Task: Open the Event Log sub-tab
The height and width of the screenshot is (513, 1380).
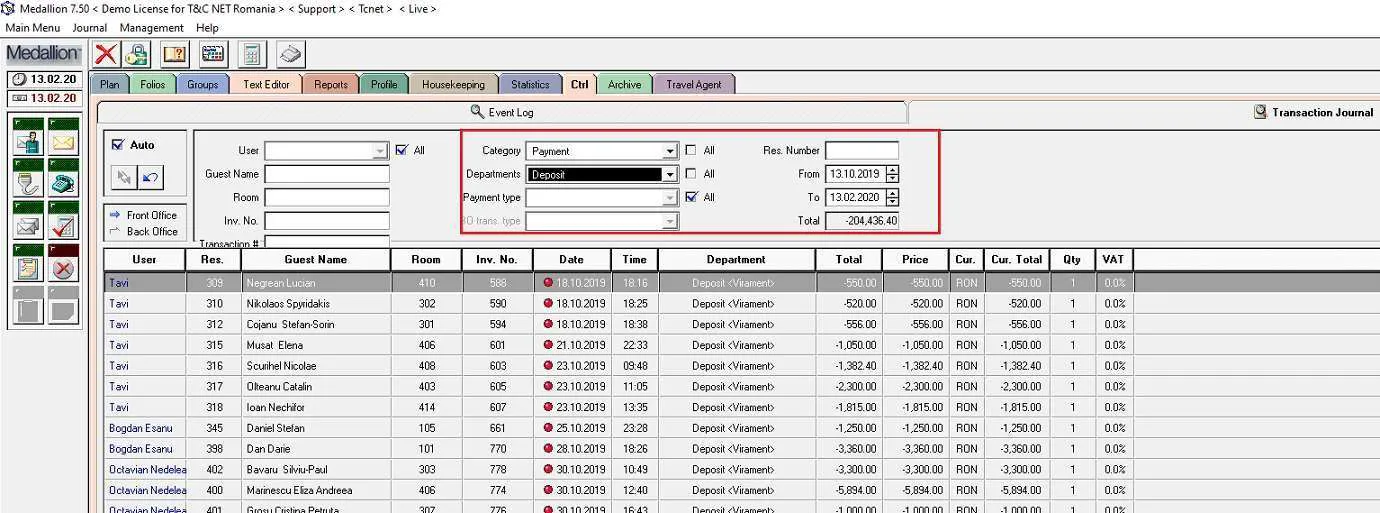Action: (502, 112)
